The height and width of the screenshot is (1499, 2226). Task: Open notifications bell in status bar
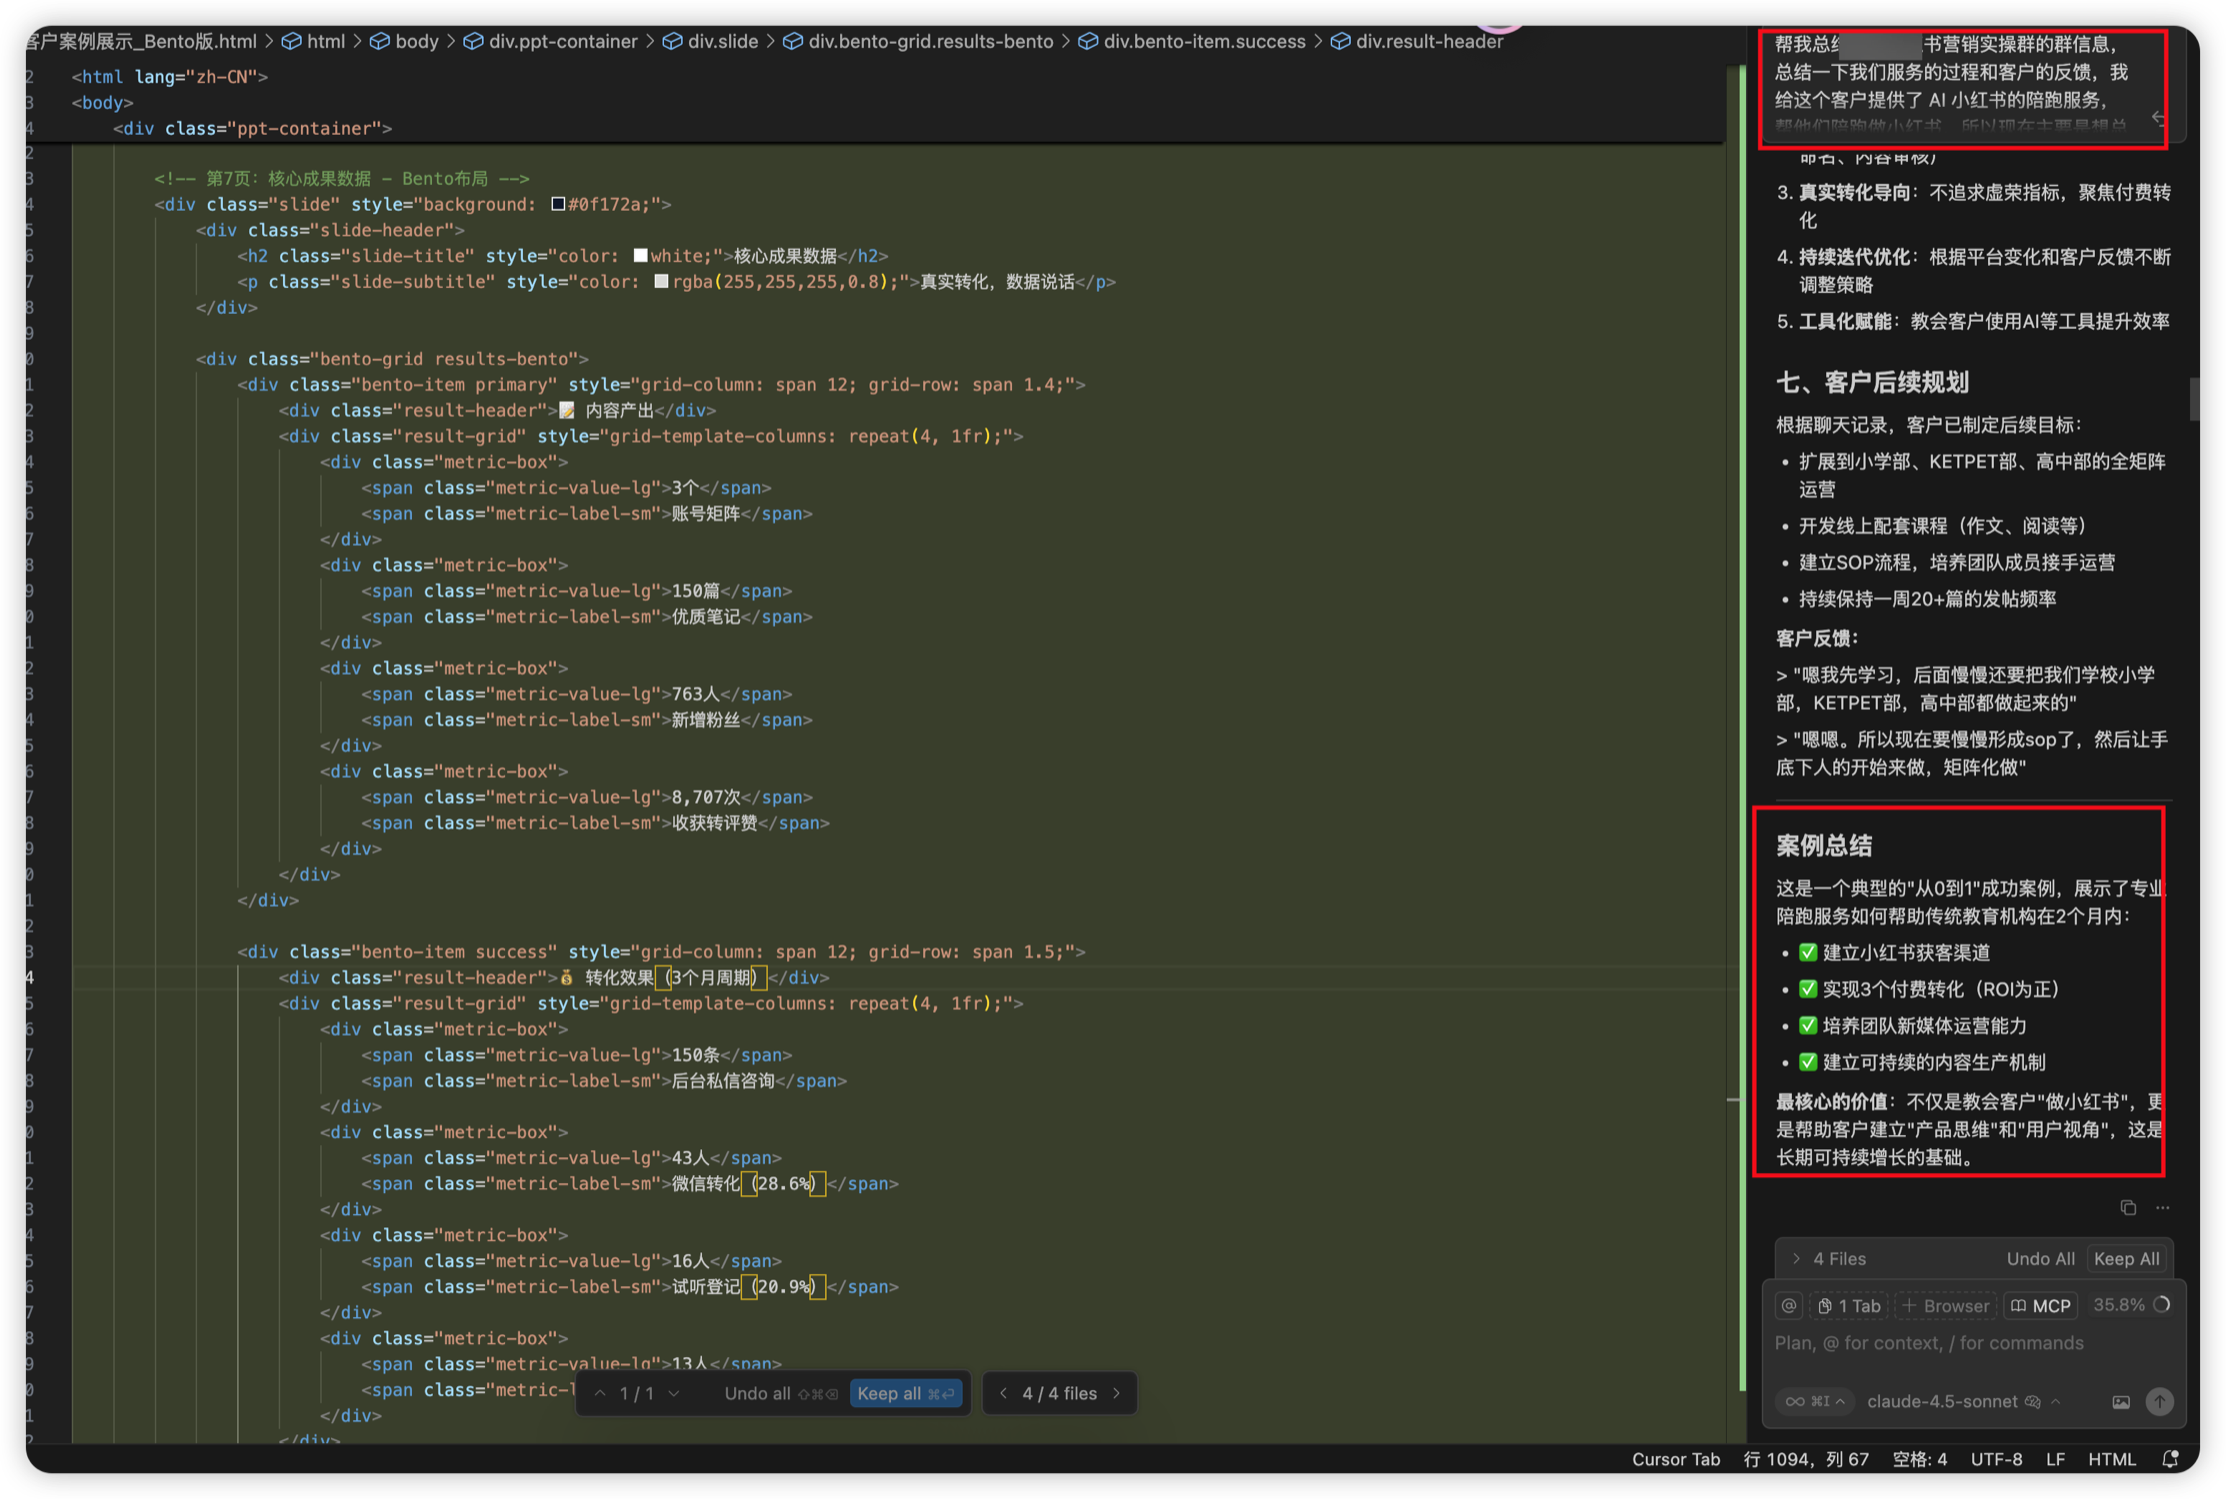pyautogui.click(x=2170, y=1459)
